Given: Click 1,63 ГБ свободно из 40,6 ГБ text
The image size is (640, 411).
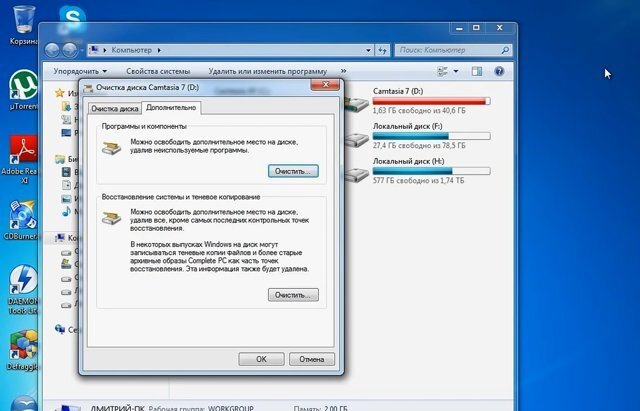Looking at the screenshot, I should pyautogui.click(x=419, y=111).
